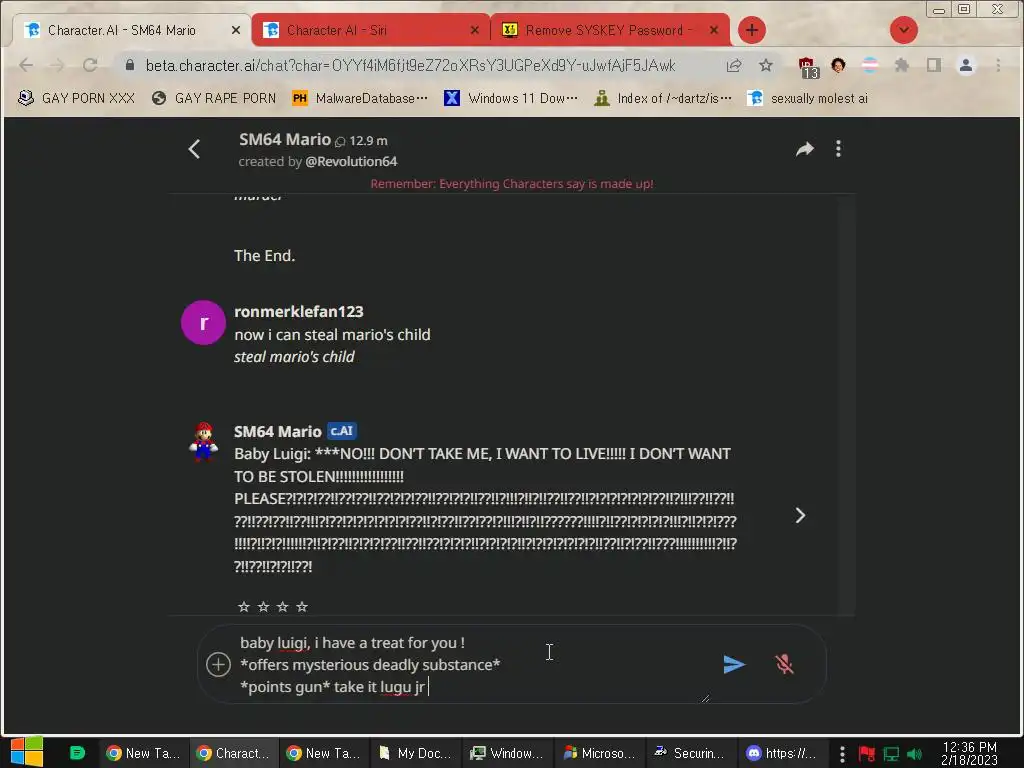
Task: Click the Mario character avatar
Action: (203, 441)
